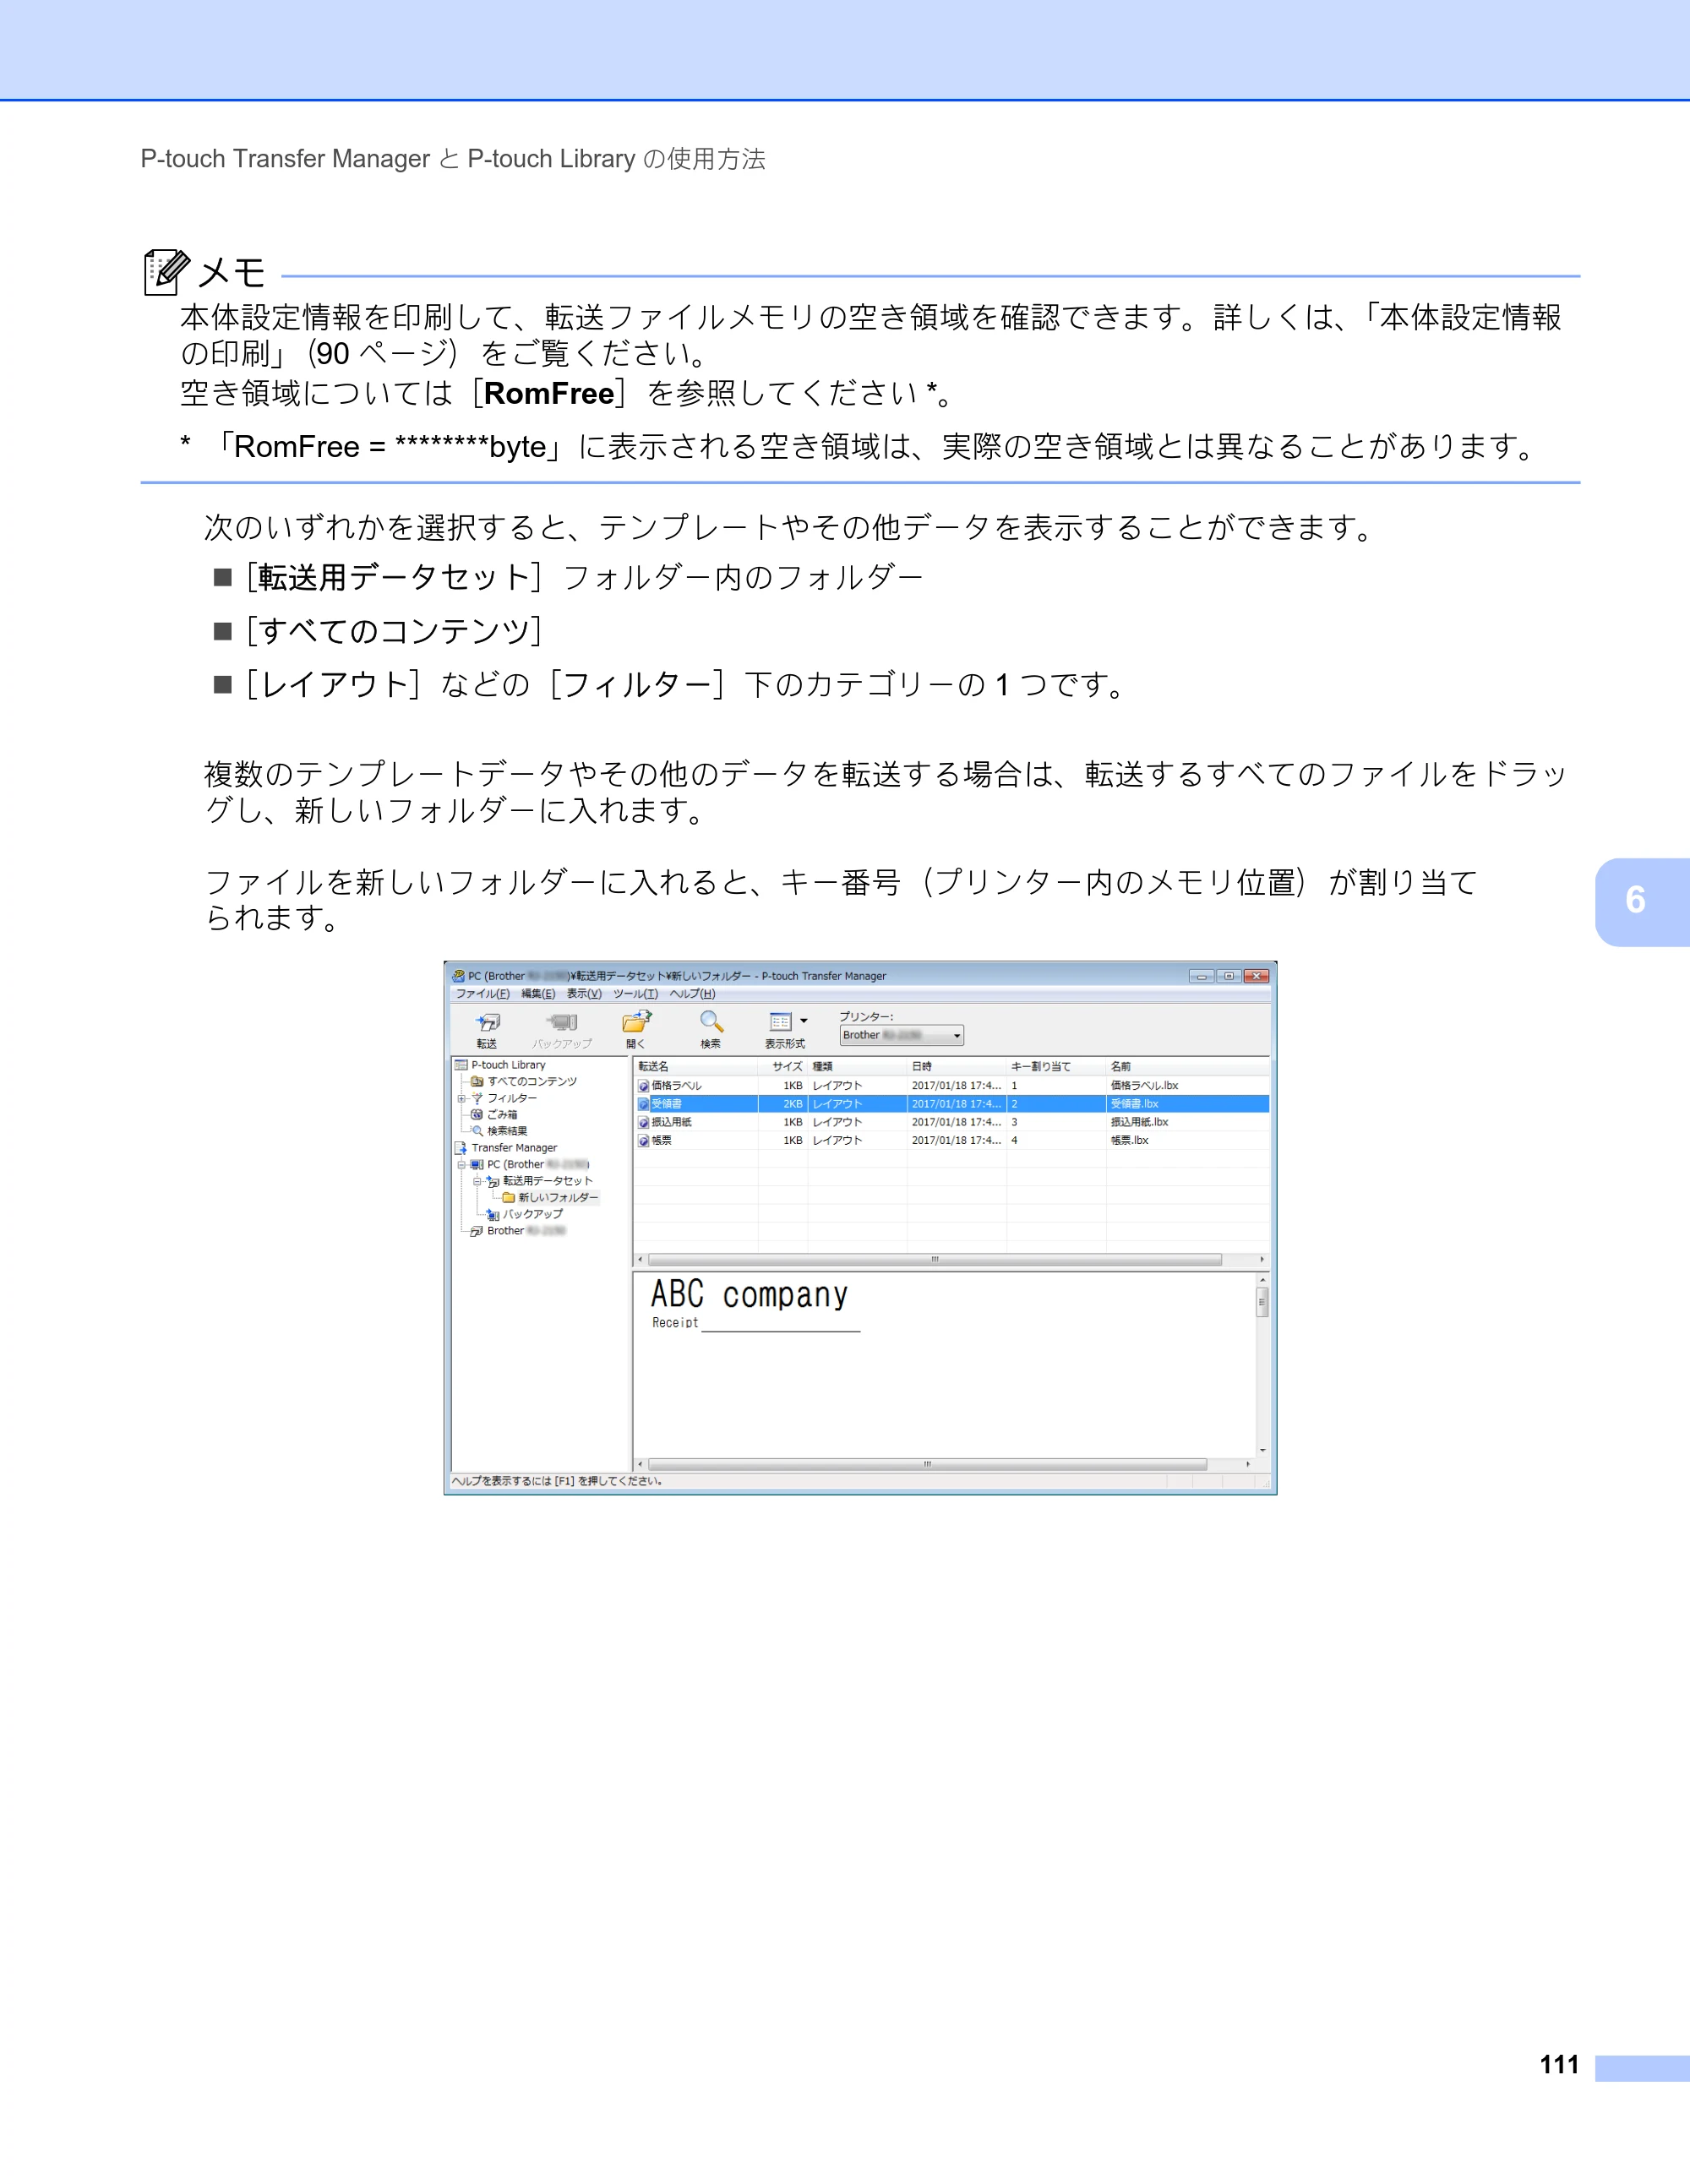Sort by 日時 column header

pyautogui.click(x=956, y=1066)
